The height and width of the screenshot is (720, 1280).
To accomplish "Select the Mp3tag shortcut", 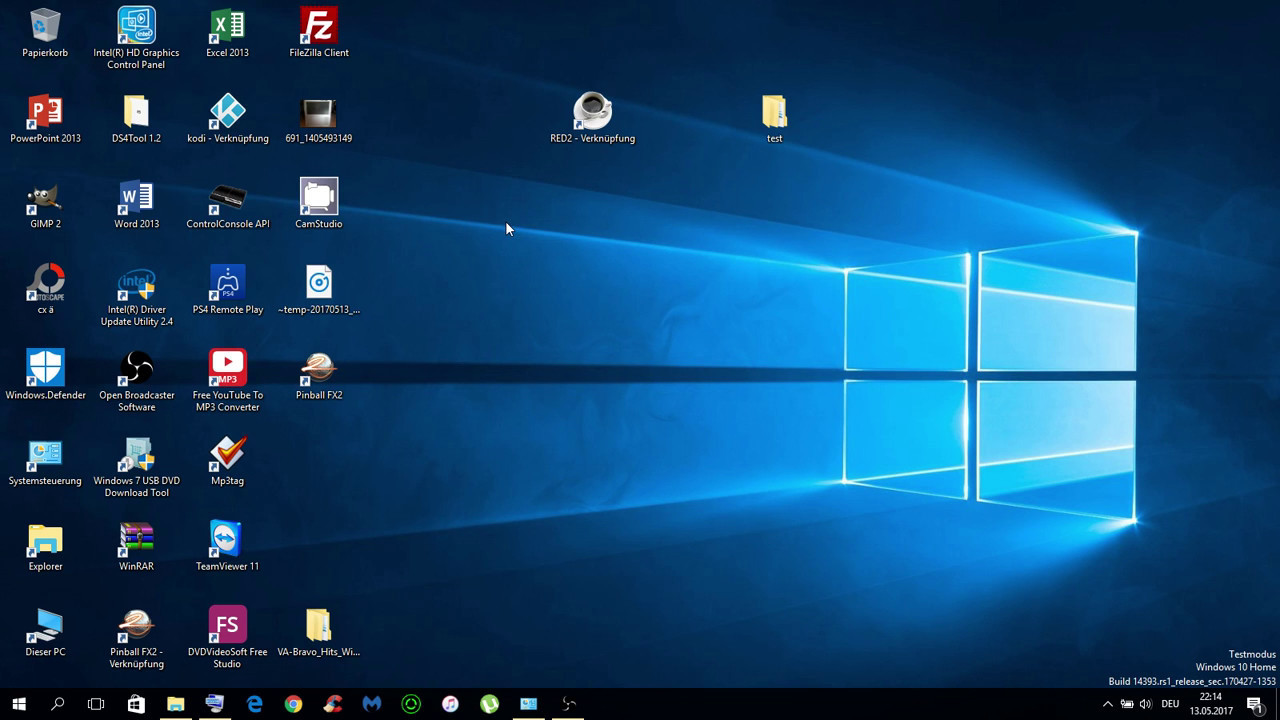I will pos(227,454).
